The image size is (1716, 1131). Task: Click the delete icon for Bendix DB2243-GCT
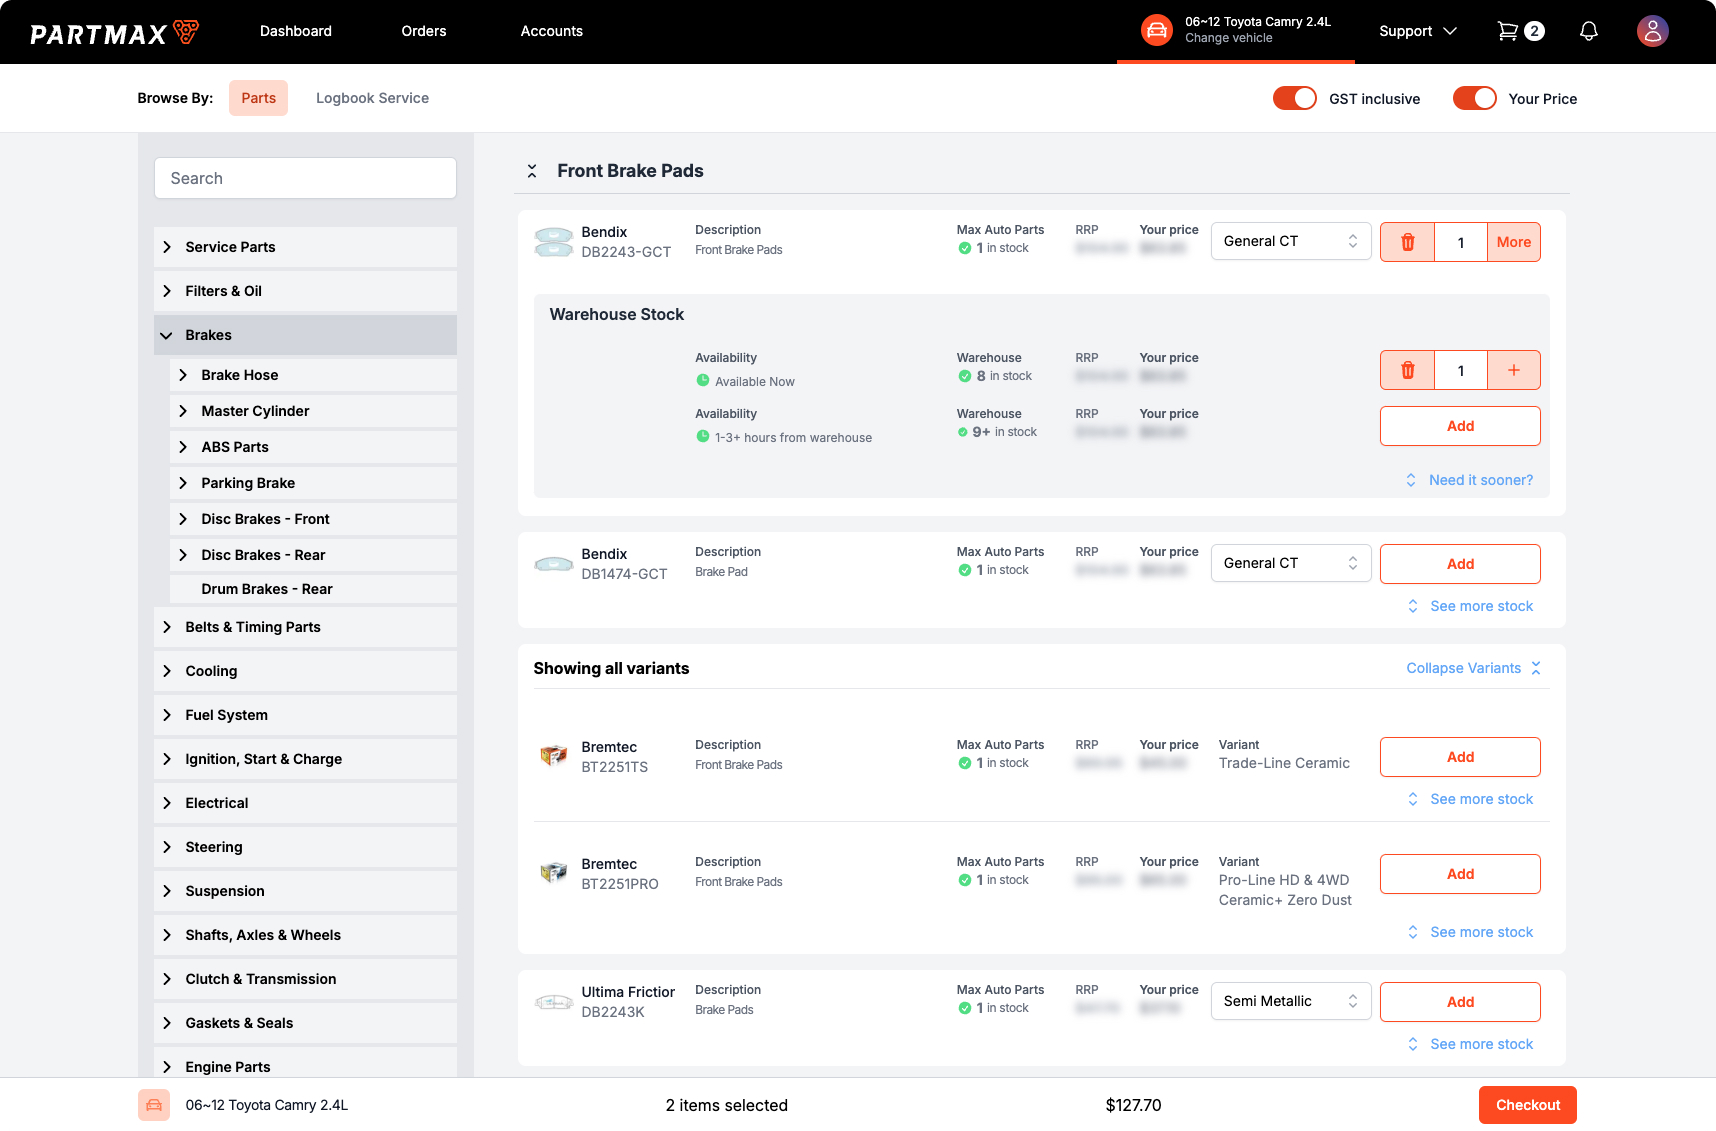coord(1407,241)
